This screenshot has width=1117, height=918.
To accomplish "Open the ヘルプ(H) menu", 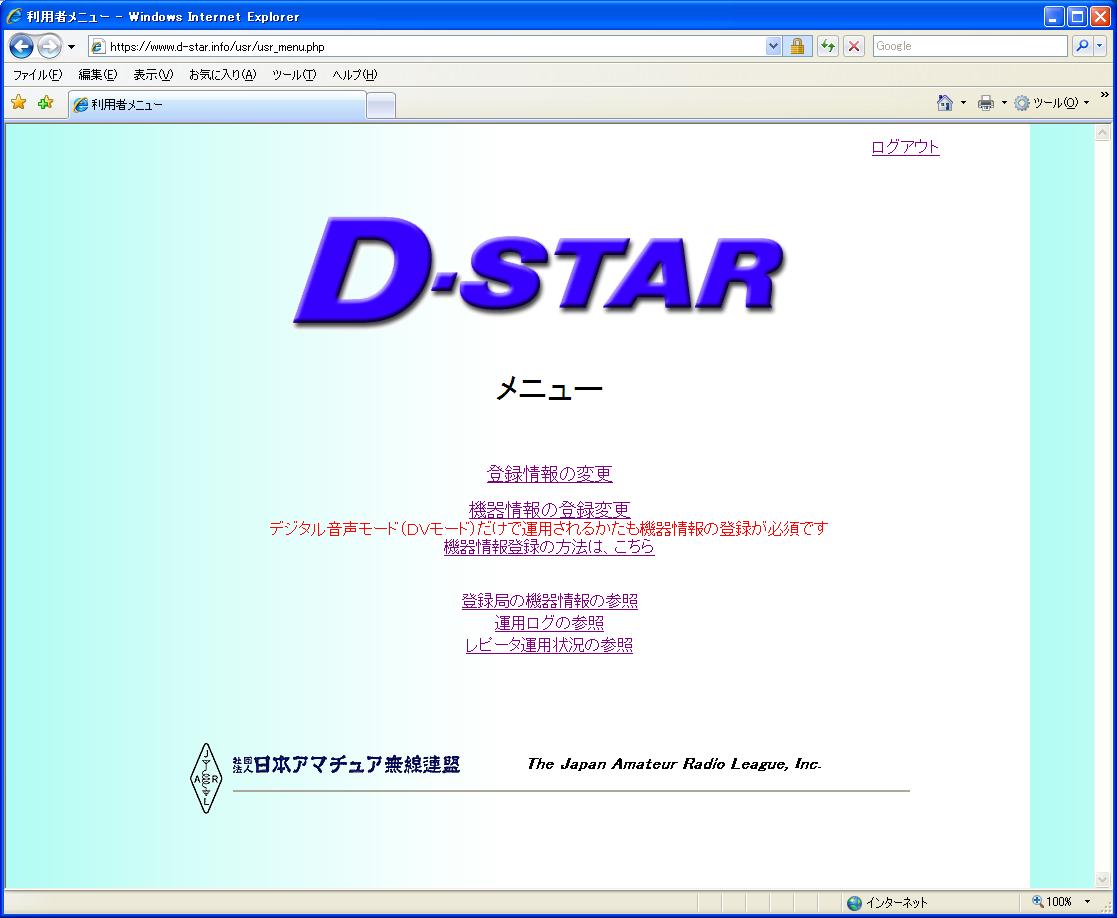I will [x=355, y=75].
